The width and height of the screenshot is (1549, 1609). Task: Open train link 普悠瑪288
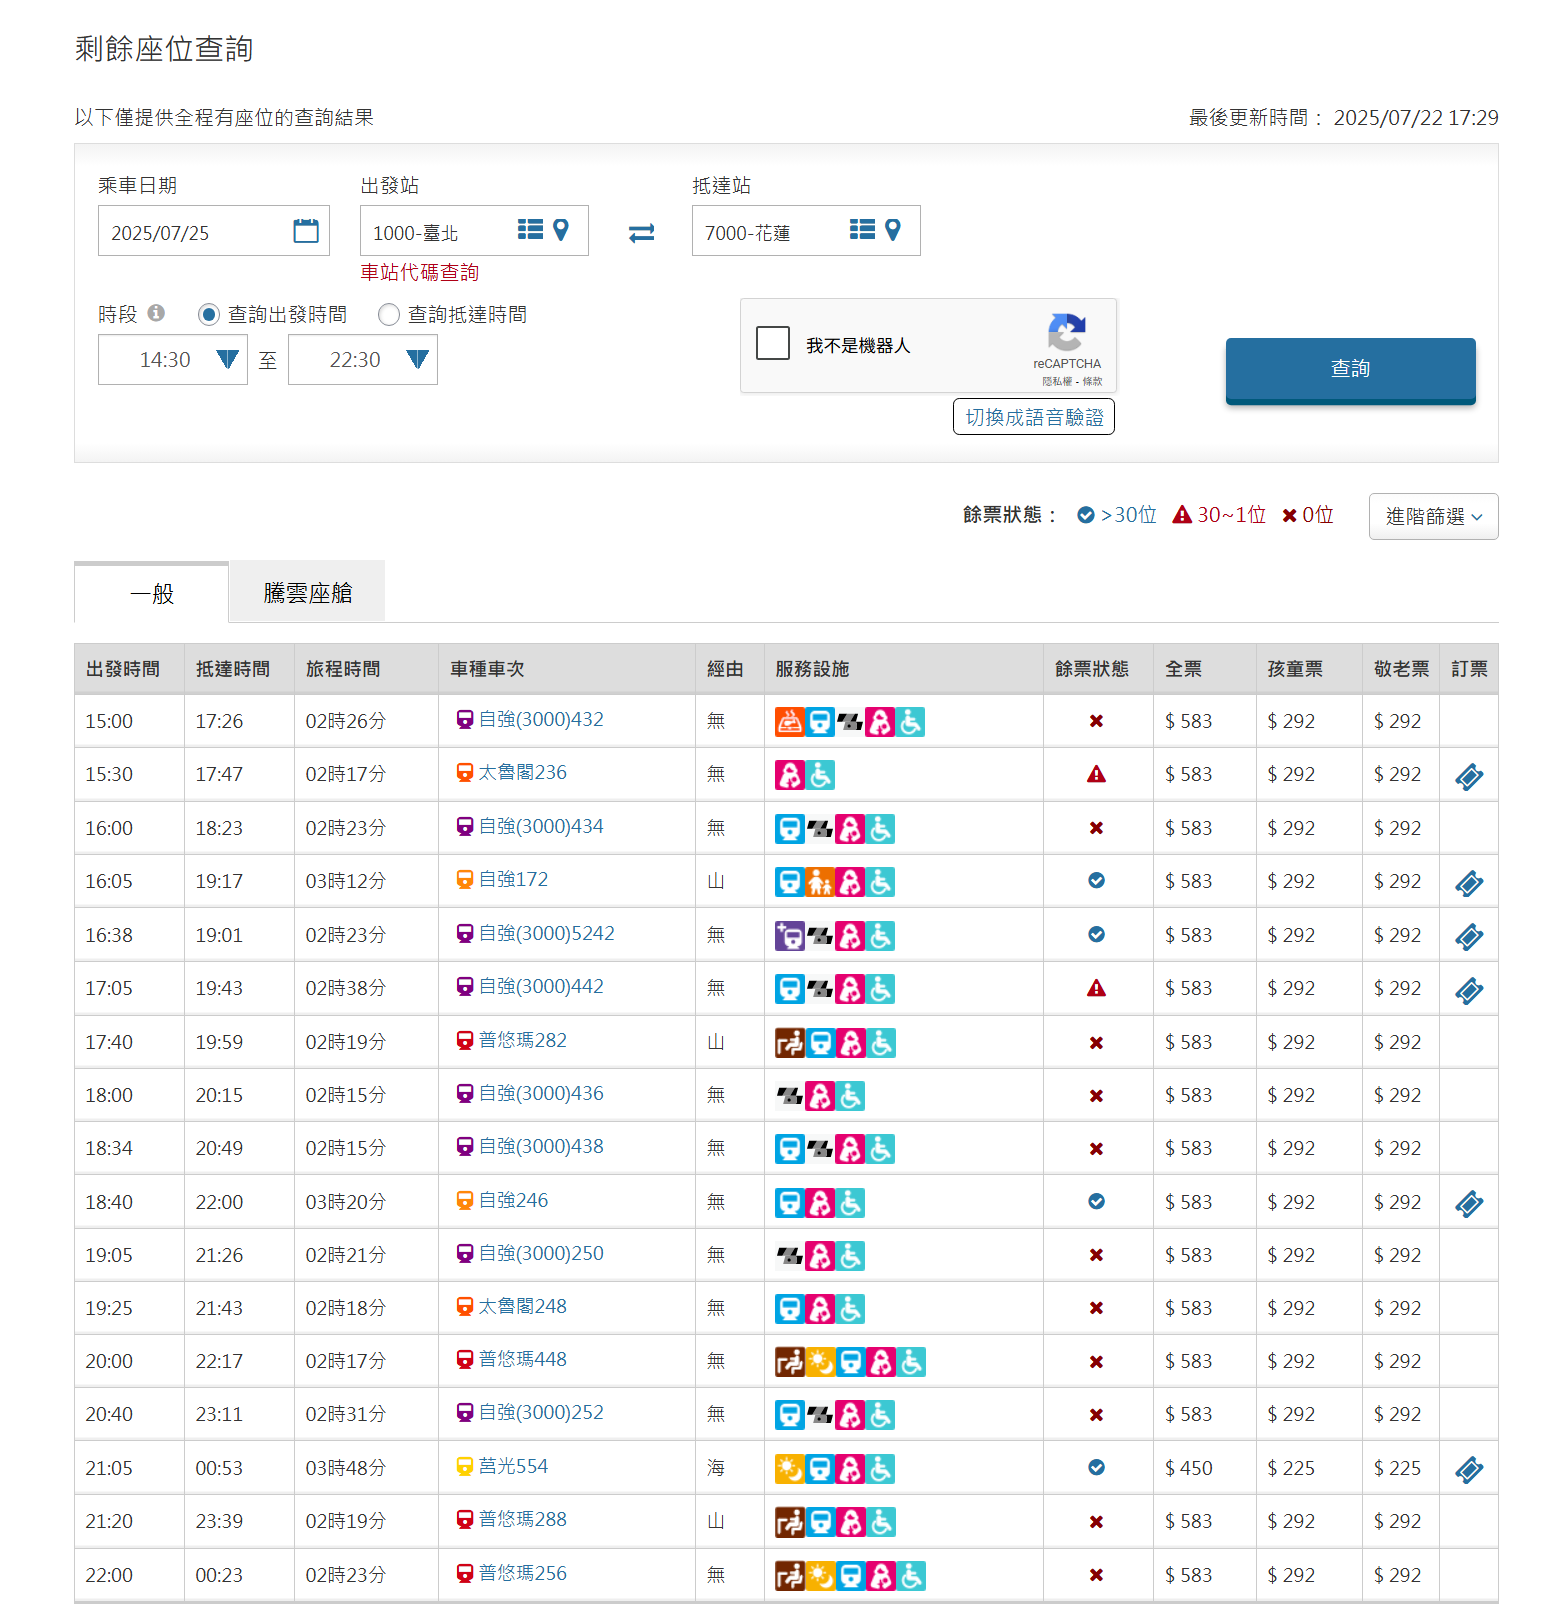pyautogui.click(x=522, y=1519)
